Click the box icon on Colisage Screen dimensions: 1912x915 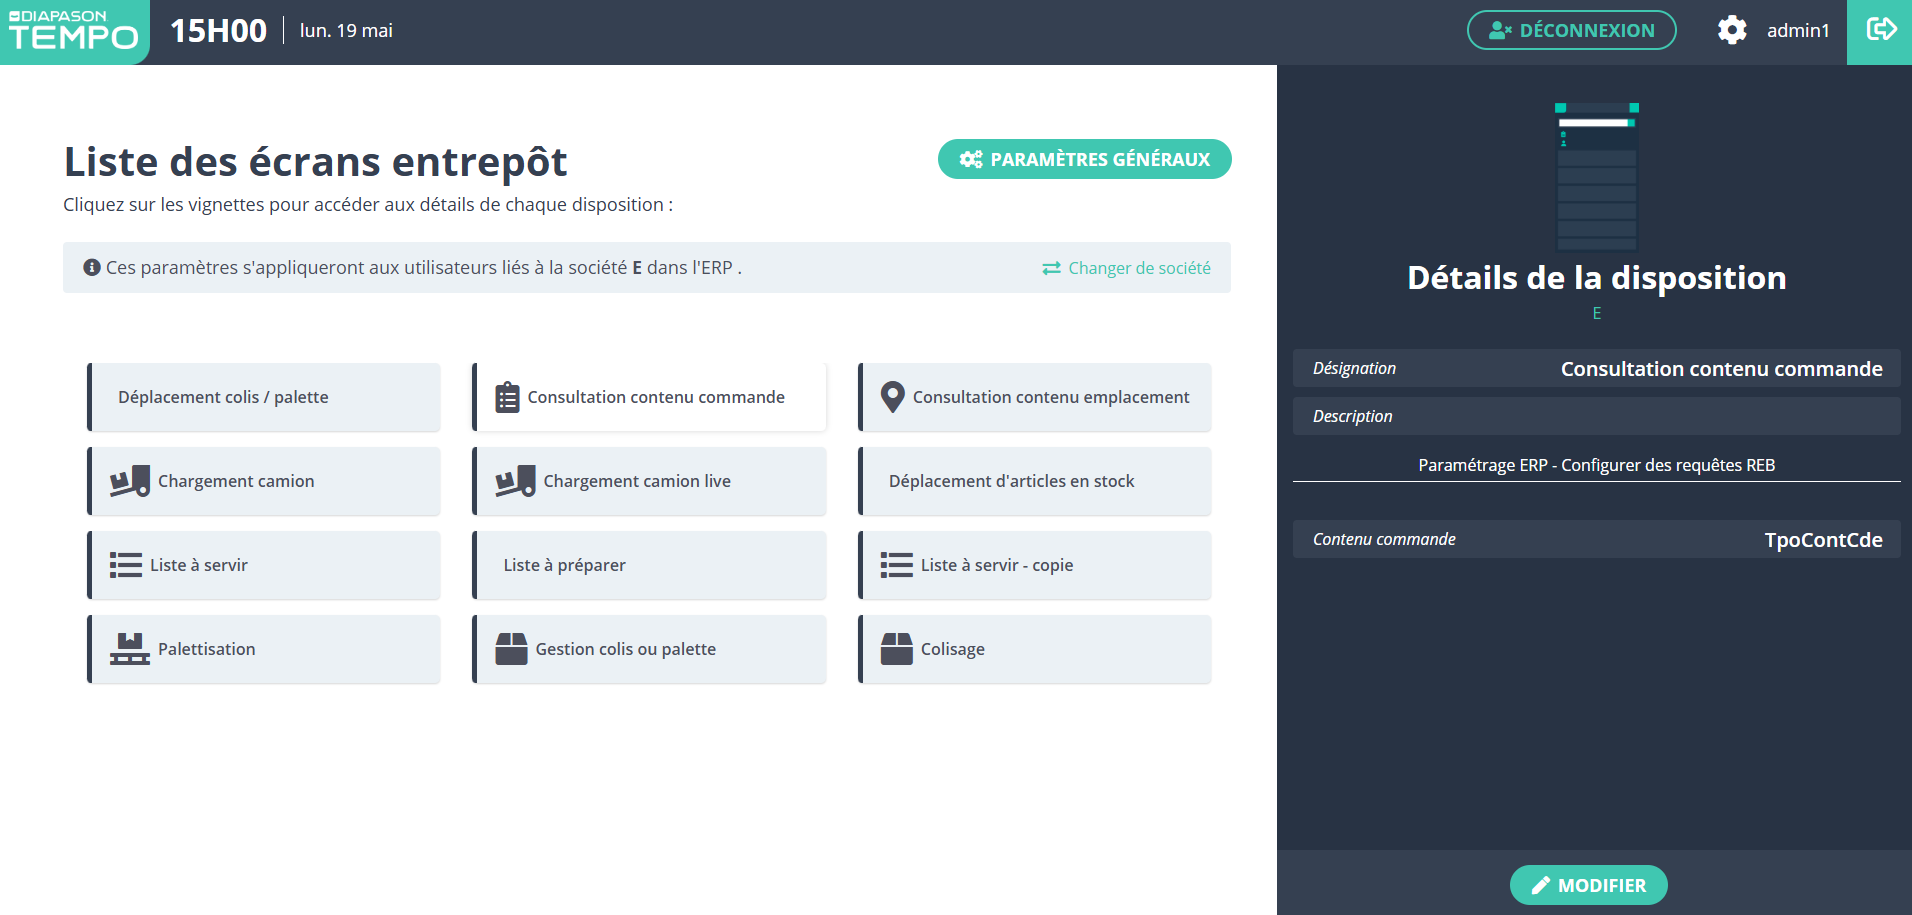coord(896,649)
